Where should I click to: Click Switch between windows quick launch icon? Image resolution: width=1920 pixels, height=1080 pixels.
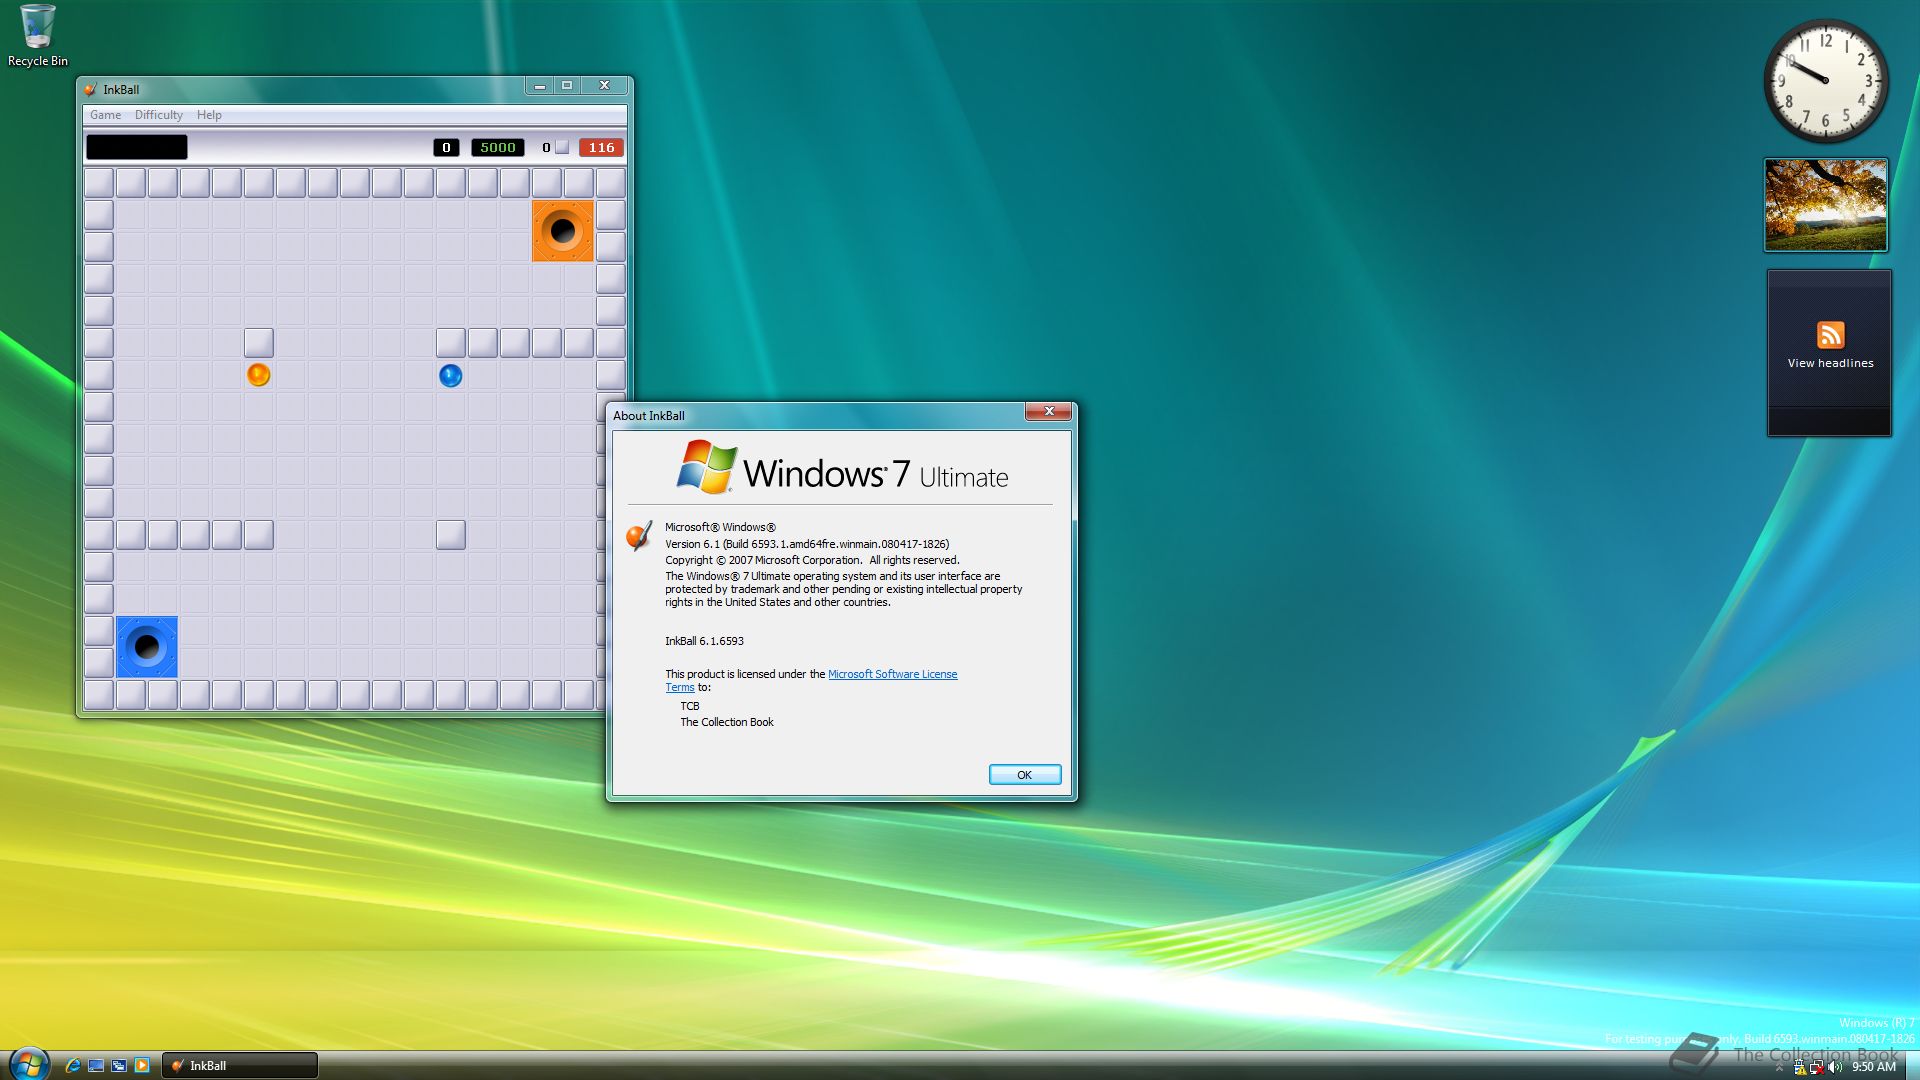click(119, 1065)
